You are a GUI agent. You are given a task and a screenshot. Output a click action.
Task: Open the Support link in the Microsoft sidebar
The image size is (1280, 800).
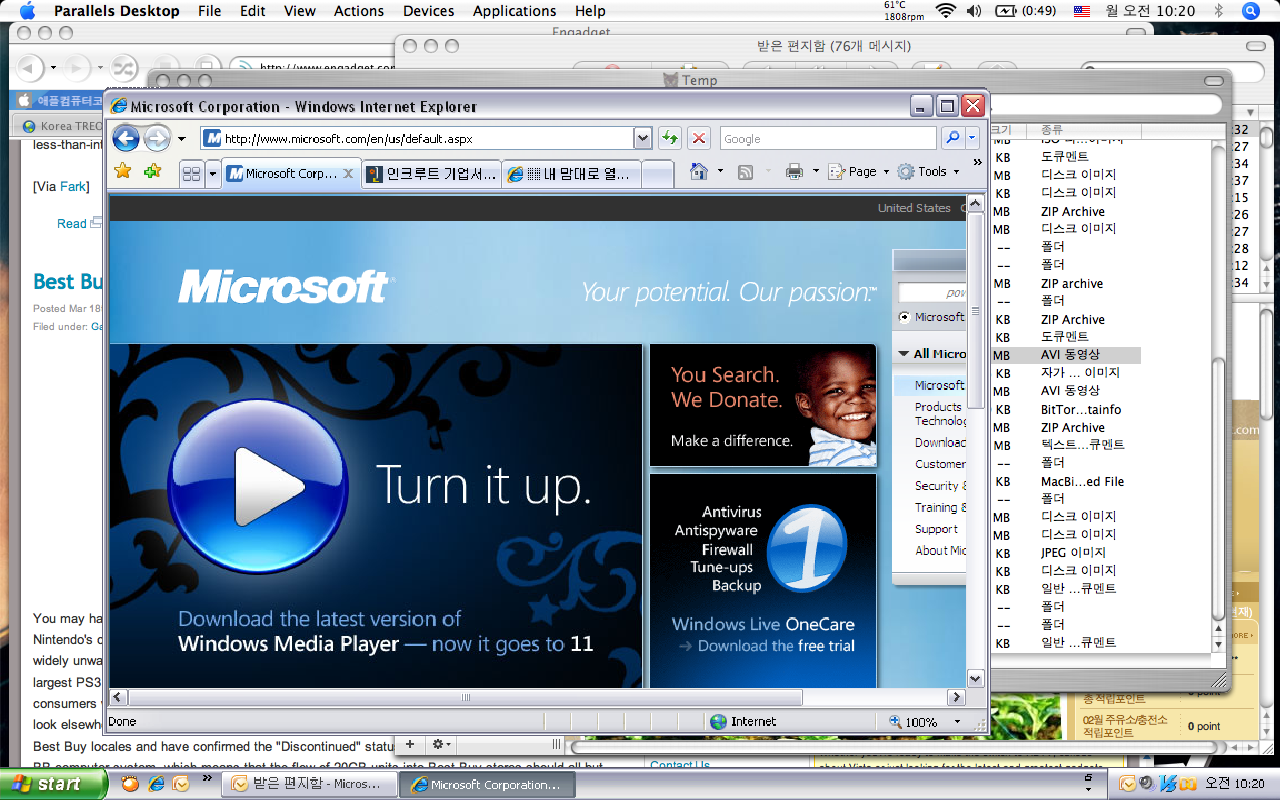(936, 529)
